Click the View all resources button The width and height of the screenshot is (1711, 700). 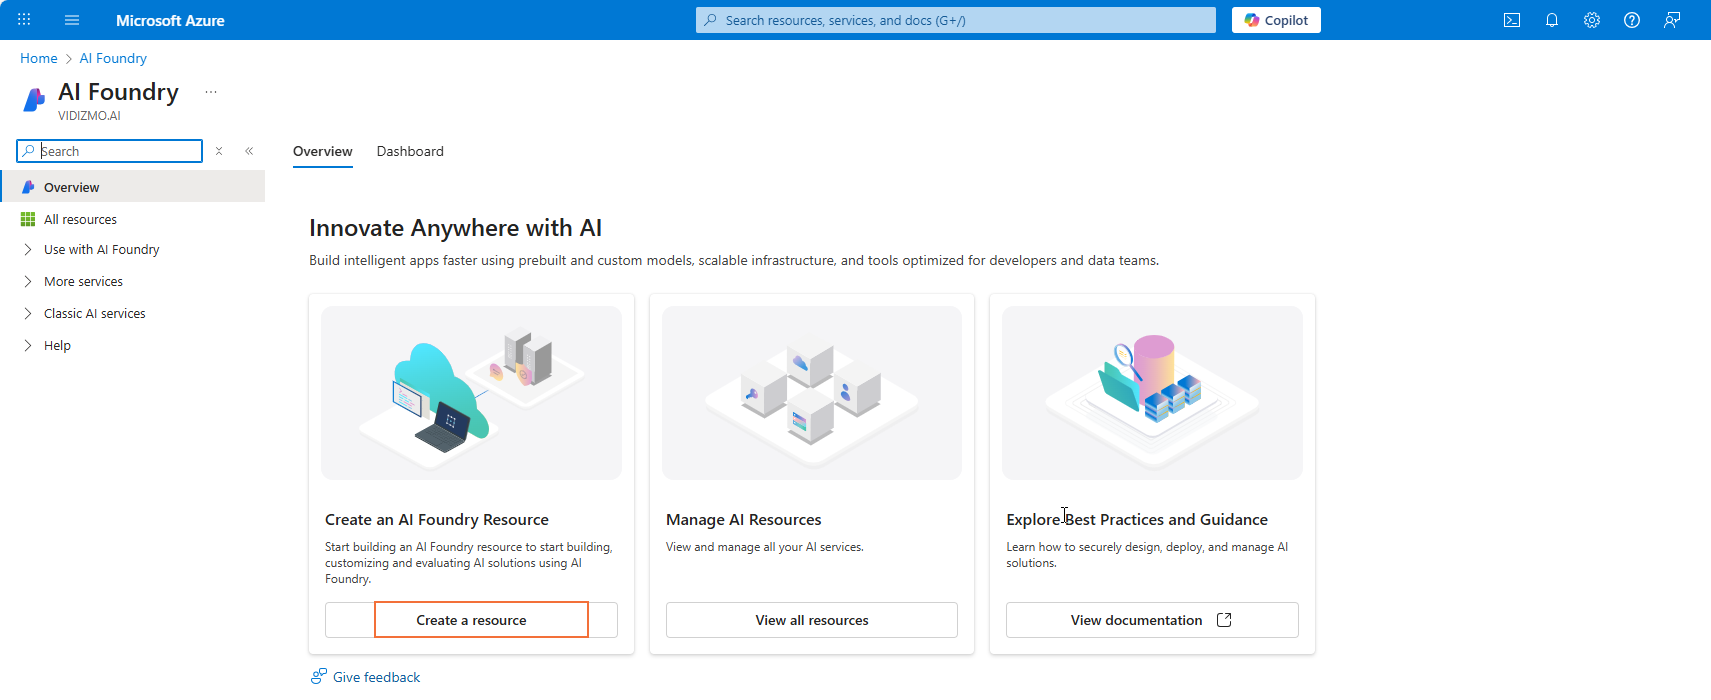click(811, 620)
